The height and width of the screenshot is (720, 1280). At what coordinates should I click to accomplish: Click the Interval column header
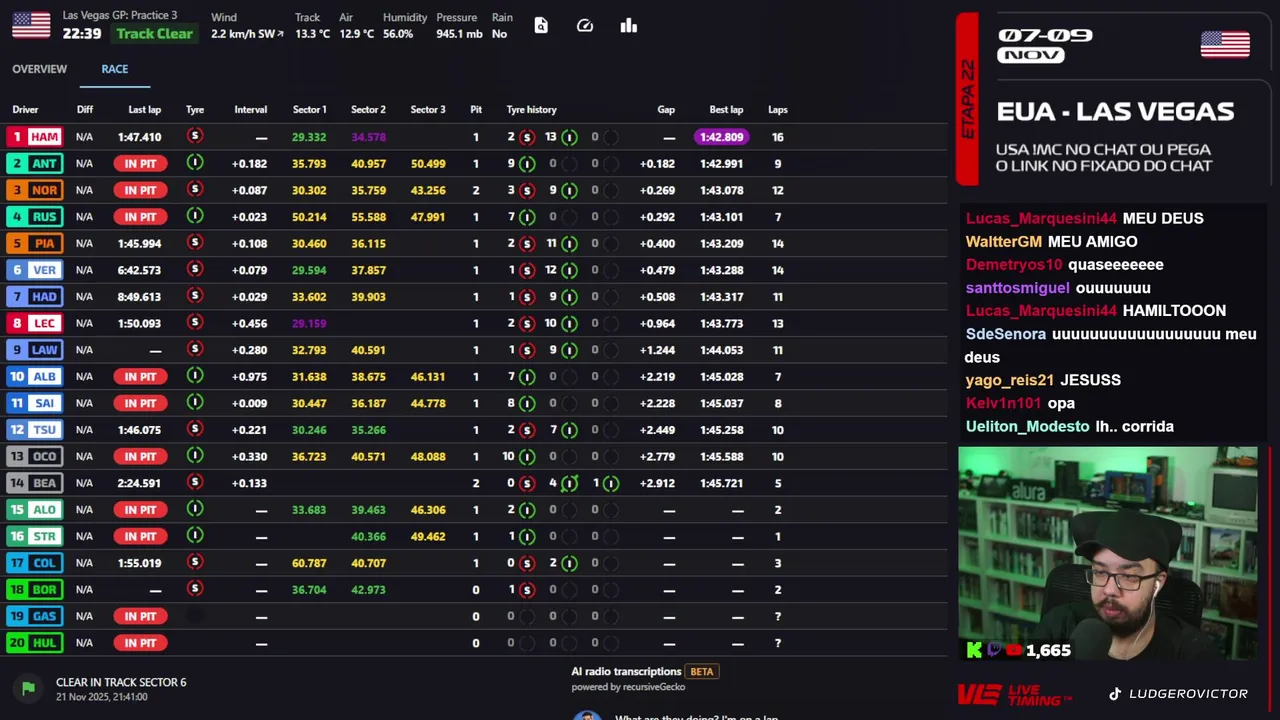250,110
